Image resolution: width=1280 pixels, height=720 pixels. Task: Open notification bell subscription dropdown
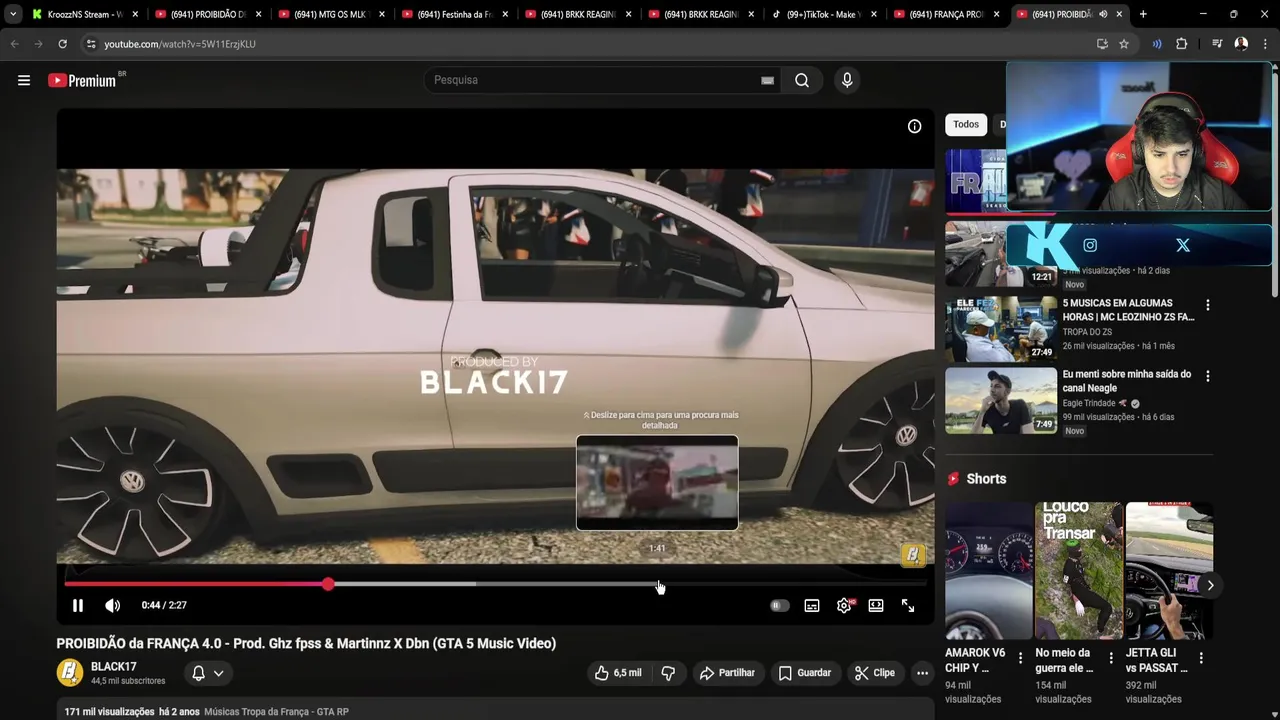[207, 673]
